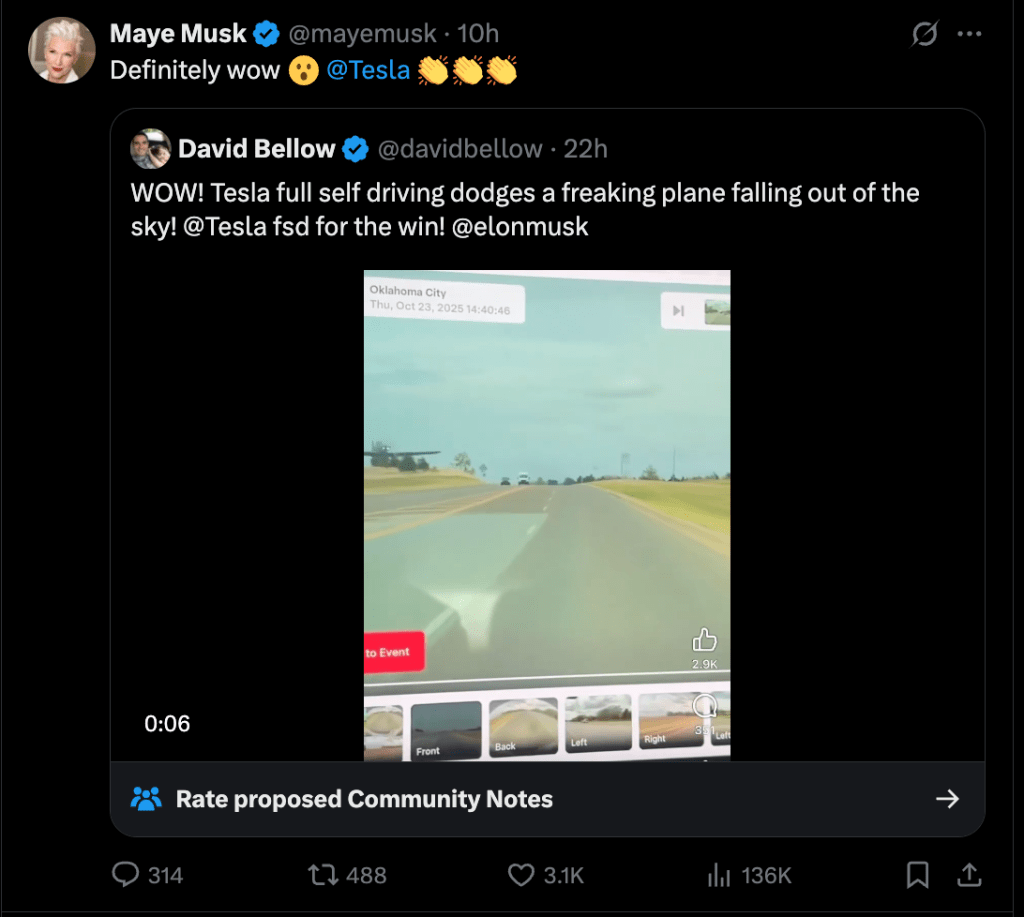Click the Grok explain-post icon
Screen dimensions: 1024x917
[925, 34]
